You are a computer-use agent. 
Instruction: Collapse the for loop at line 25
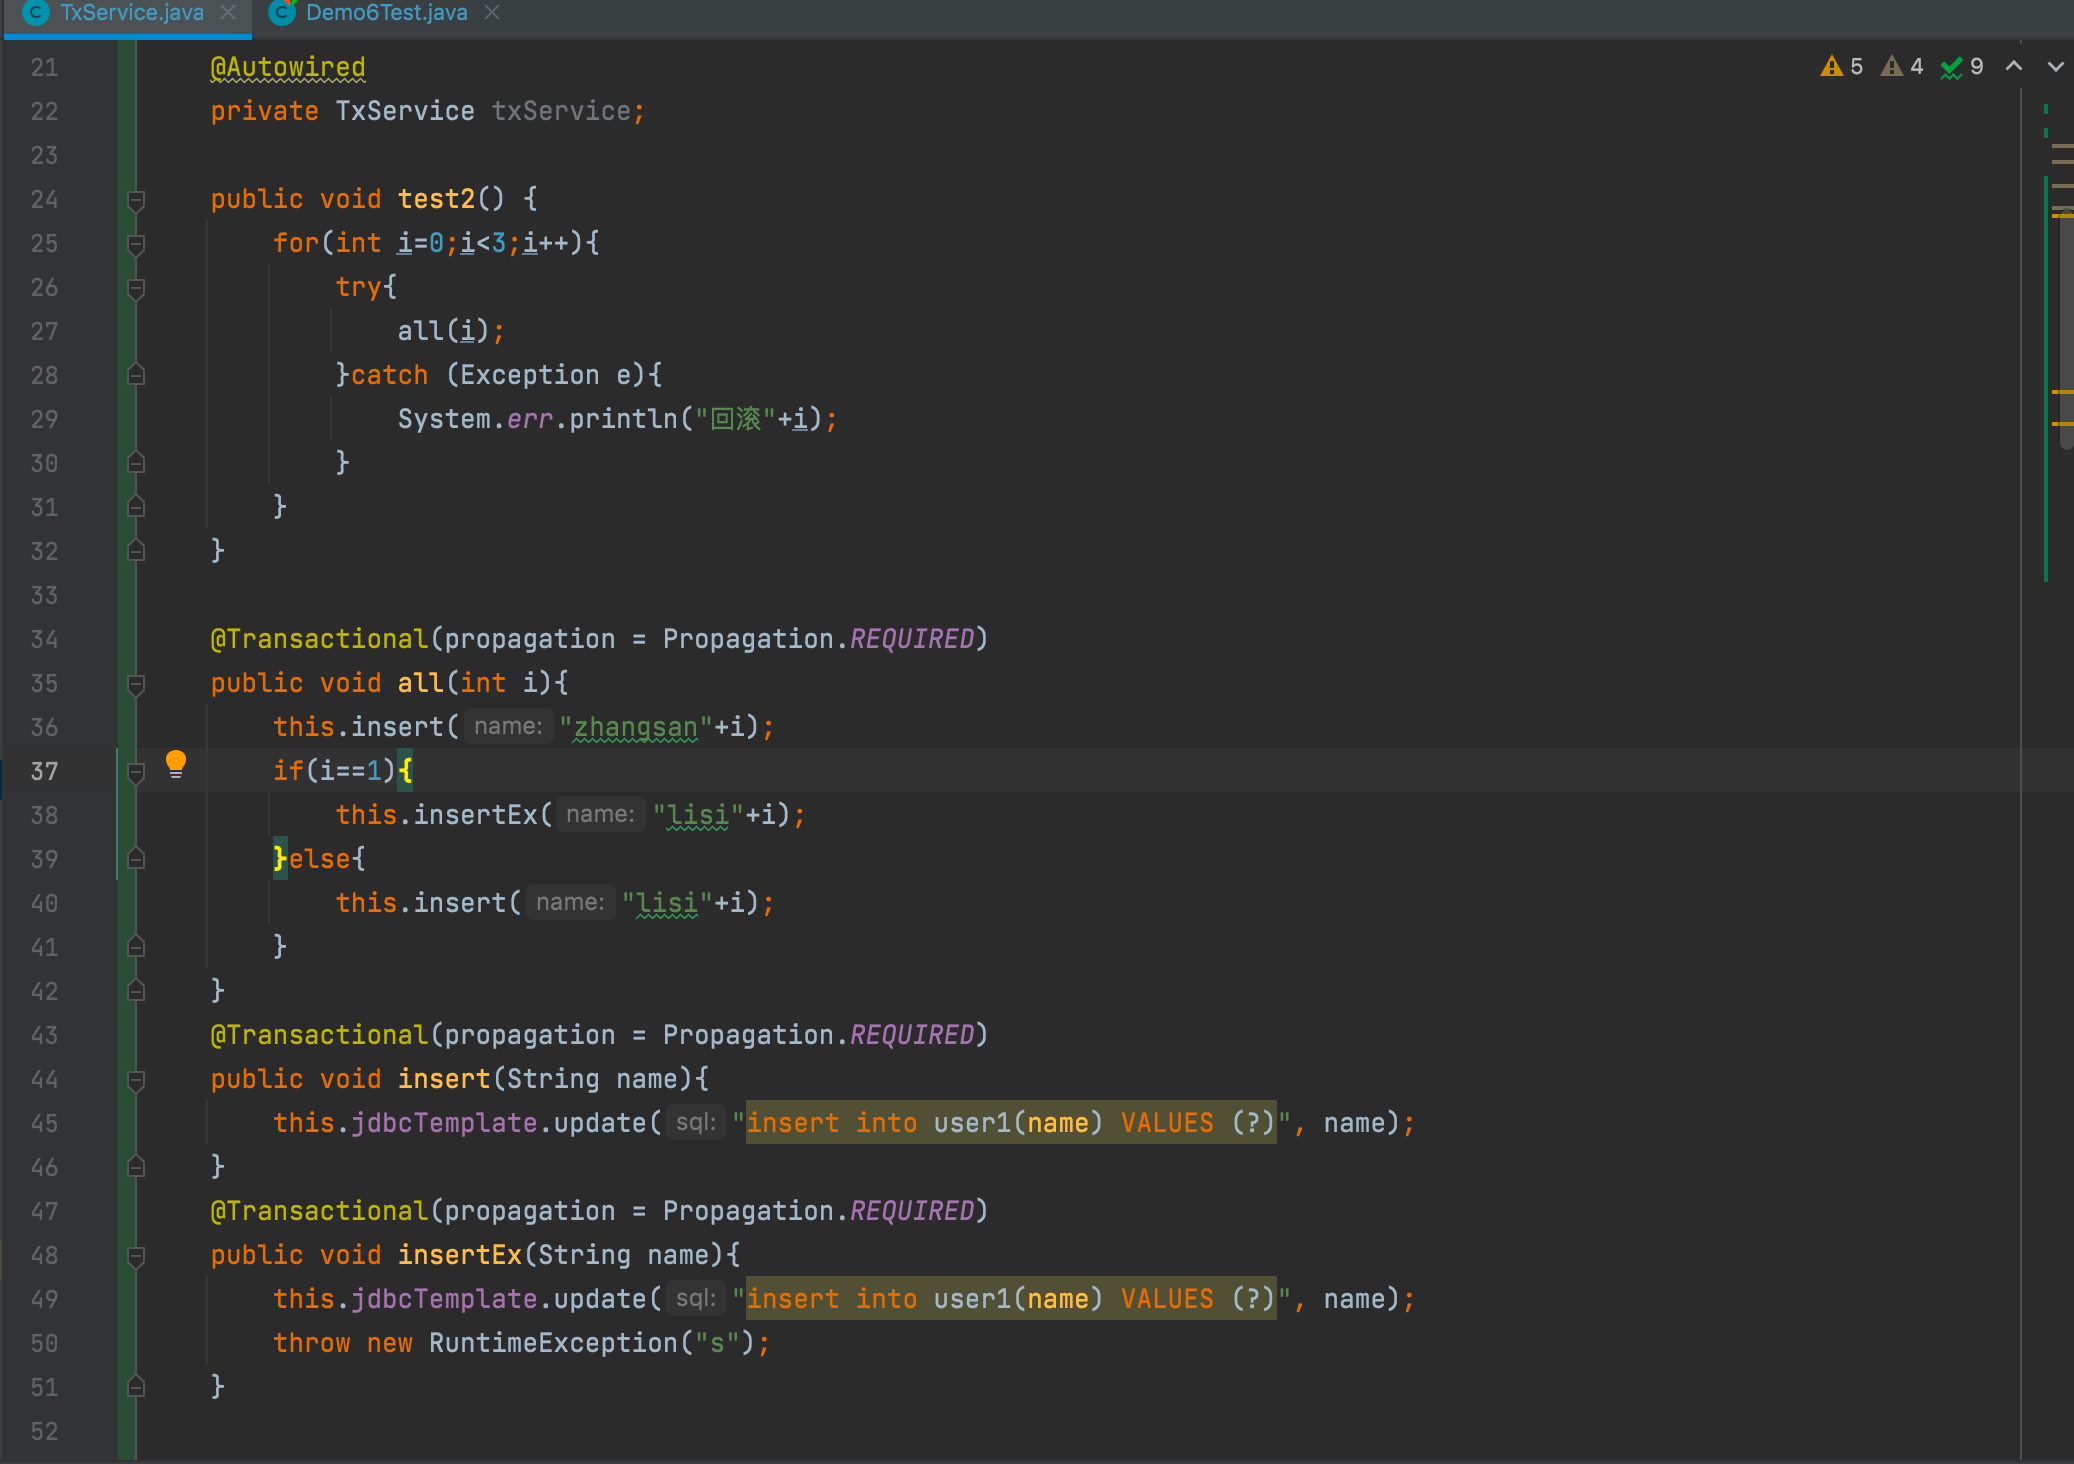tap(137, 244)
